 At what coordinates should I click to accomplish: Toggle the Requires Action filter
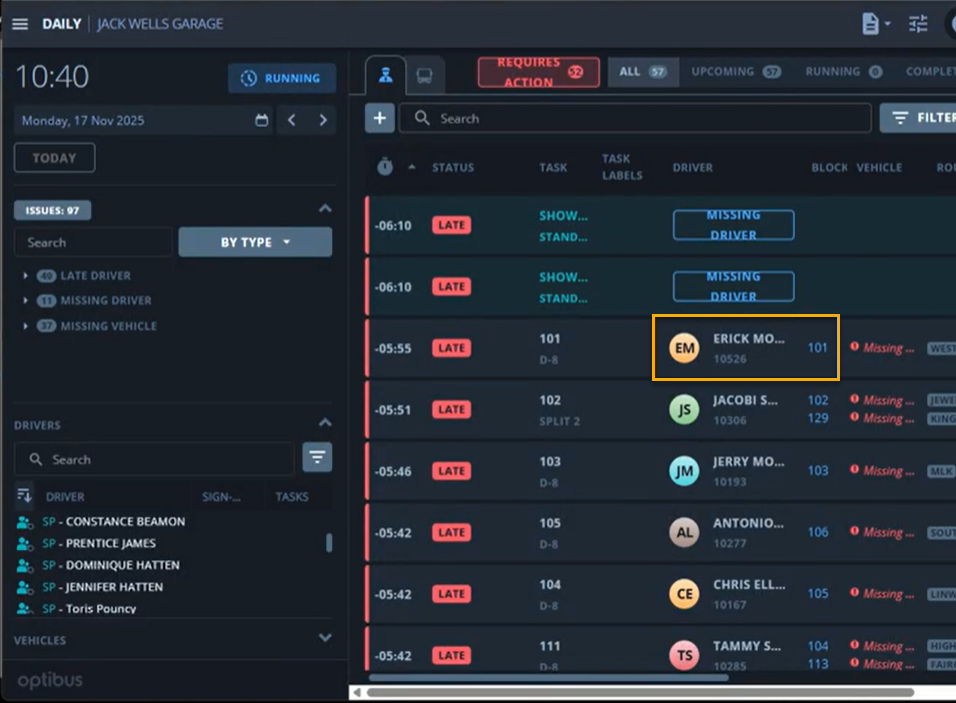point(538,72)
